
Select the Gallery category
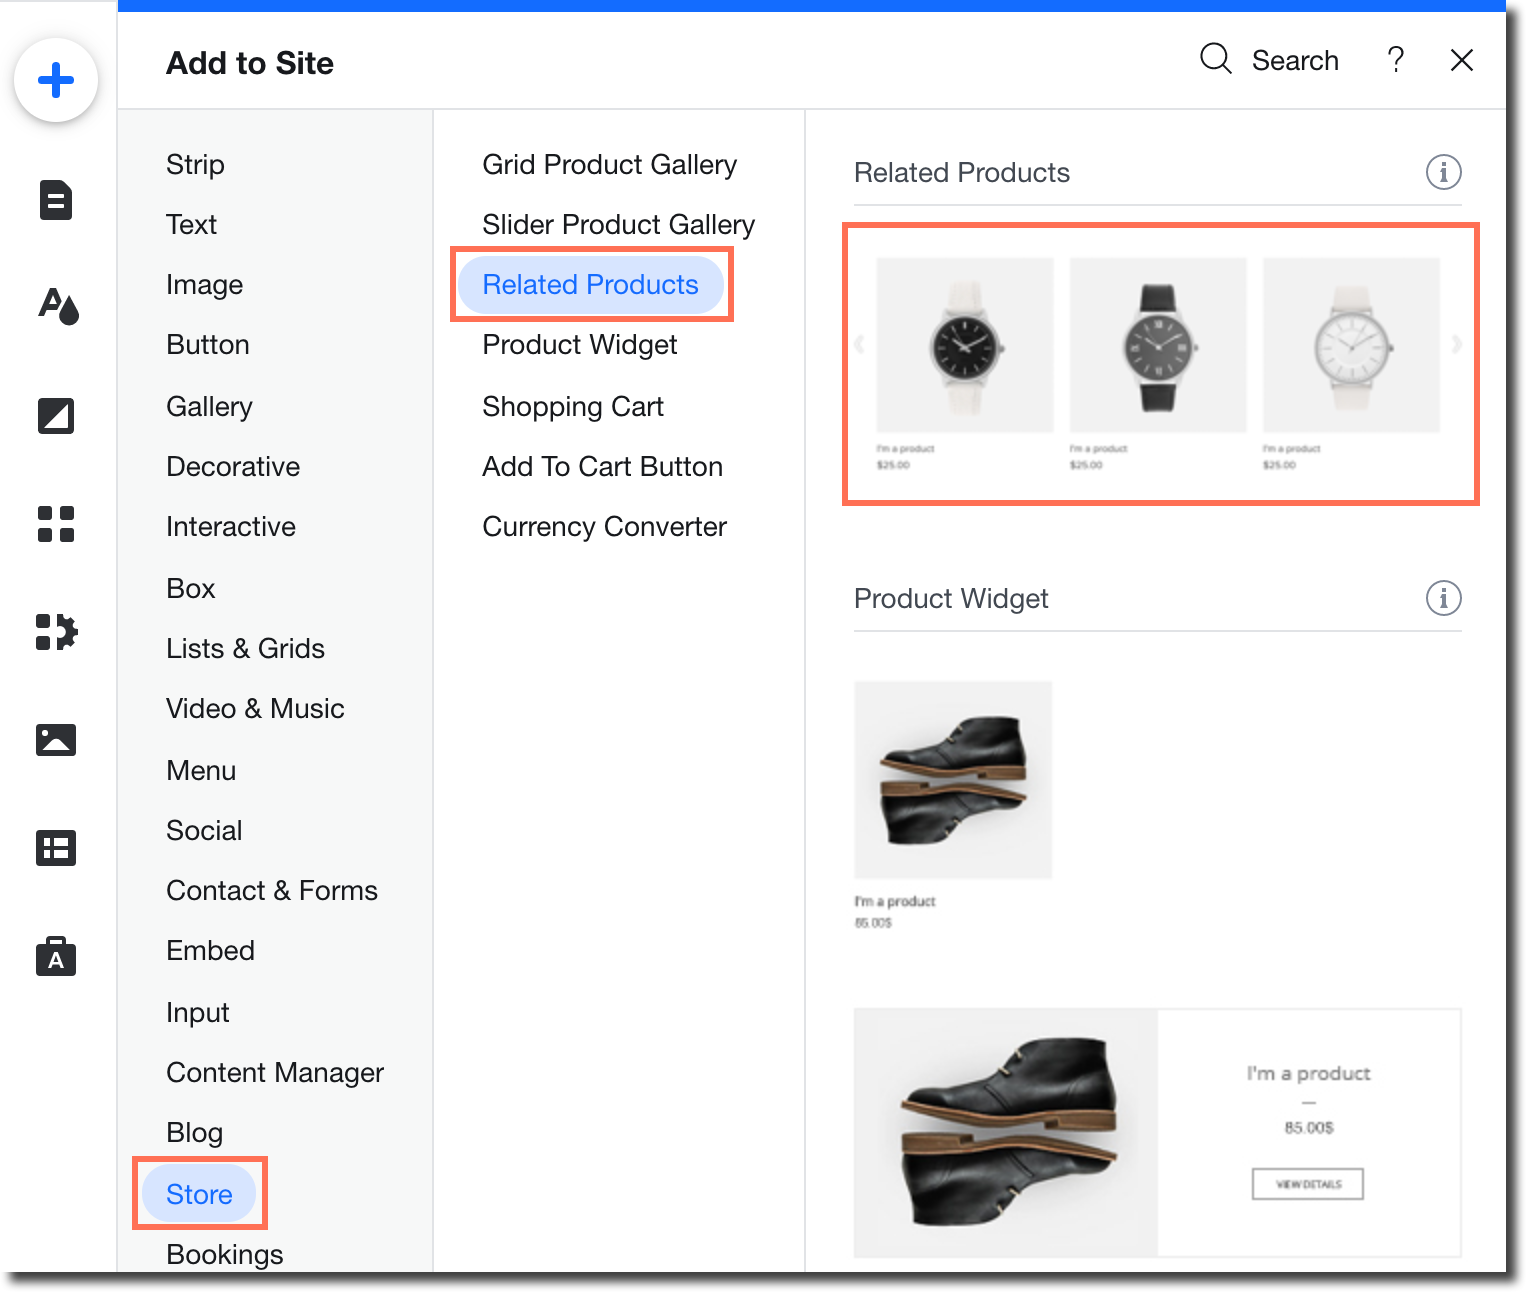coord(209,407)
